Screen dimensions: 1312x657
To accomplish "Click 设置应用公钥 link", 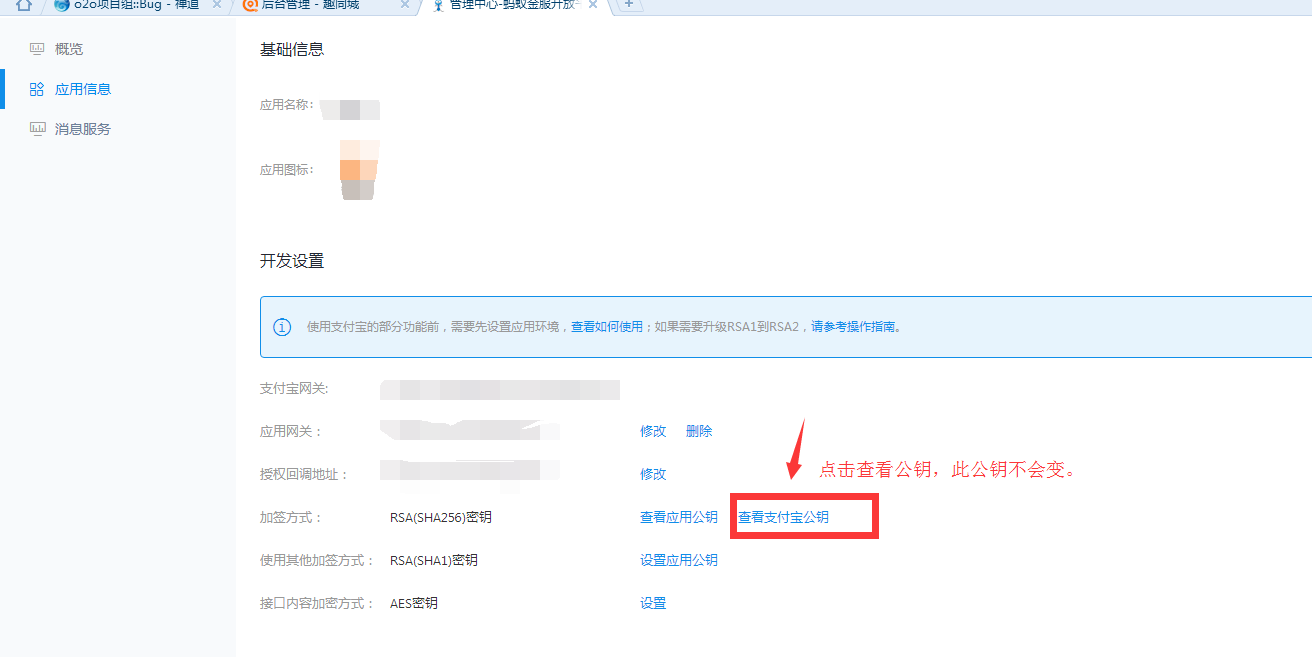I will [679, 560].
